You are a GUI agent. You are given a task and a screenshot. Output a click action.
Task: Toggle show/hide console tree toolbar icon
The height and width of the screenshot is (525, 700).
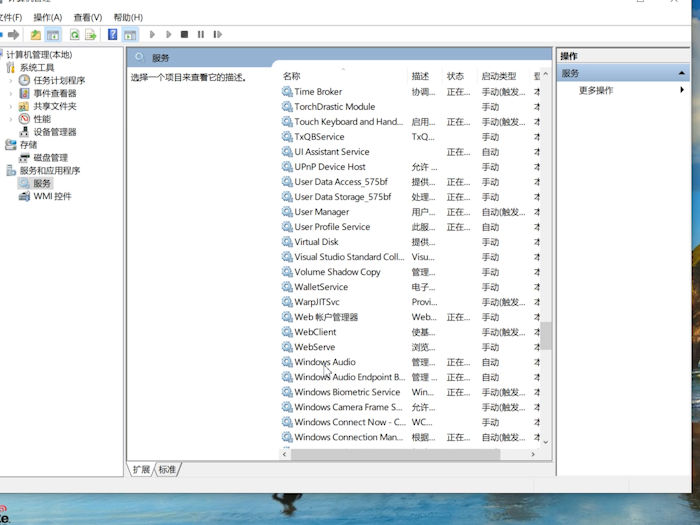coord(53,34)
